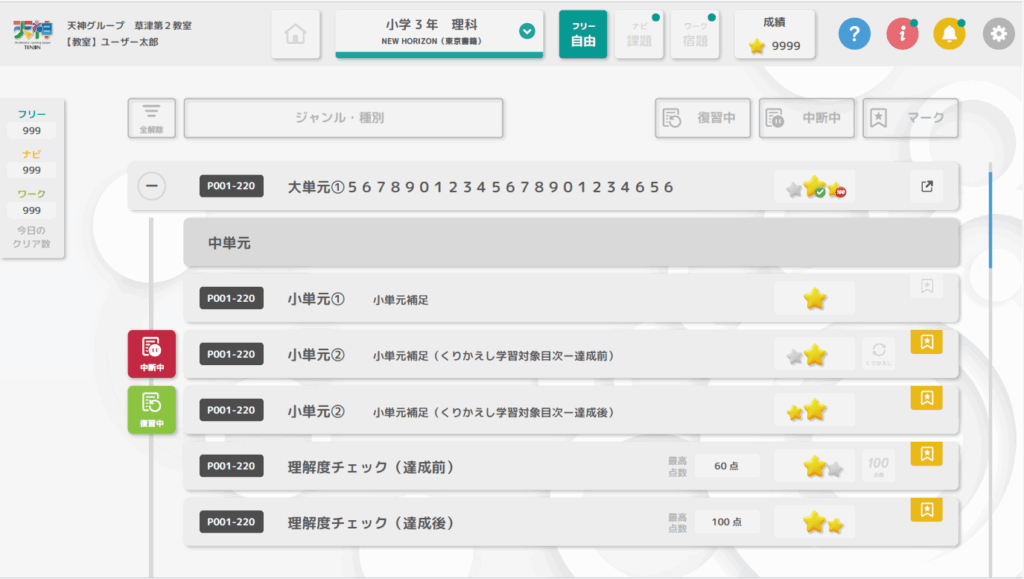Click the 復習中 filter button
The width and height of the screenshot is (1024, 579).
(x=703, y=117)
